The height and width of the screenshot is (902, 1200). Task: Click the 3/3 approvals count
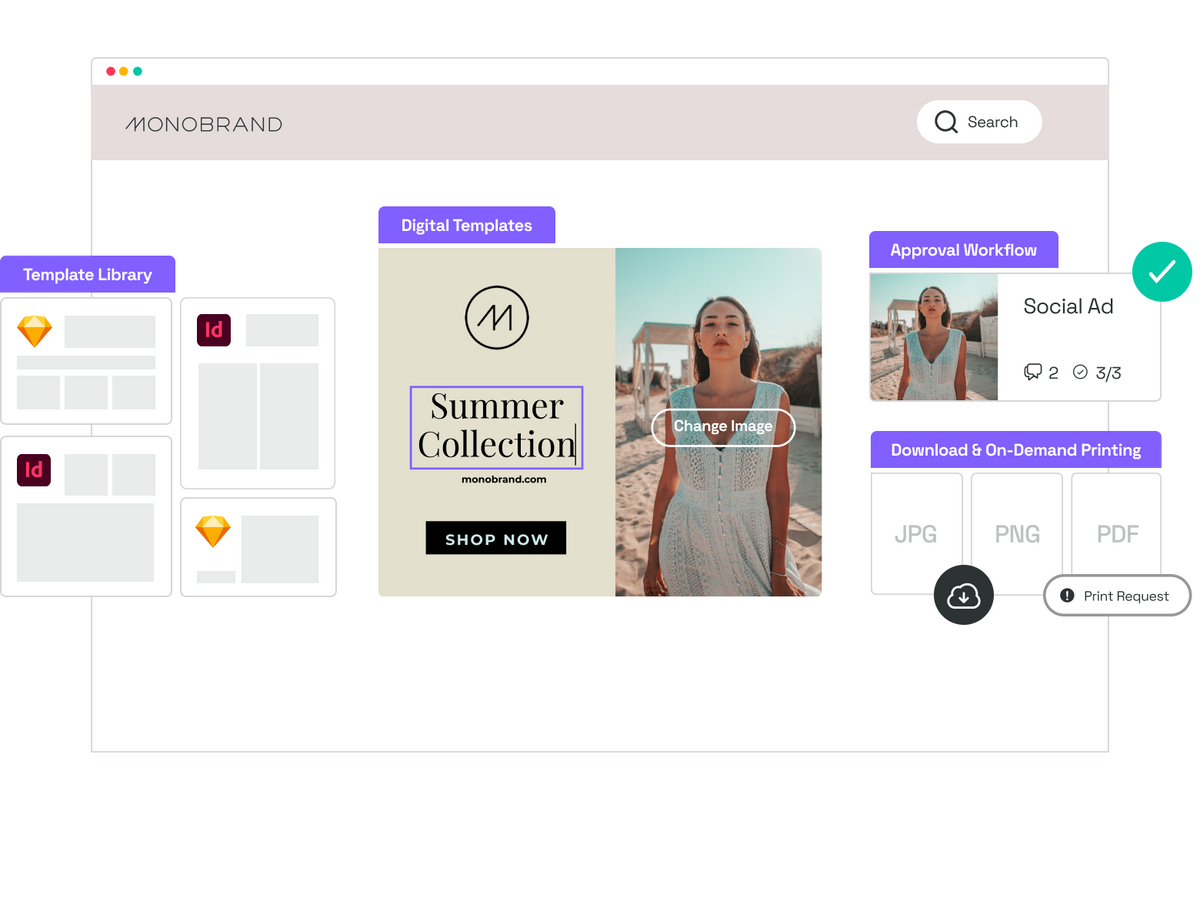[x=1108, y=373]
